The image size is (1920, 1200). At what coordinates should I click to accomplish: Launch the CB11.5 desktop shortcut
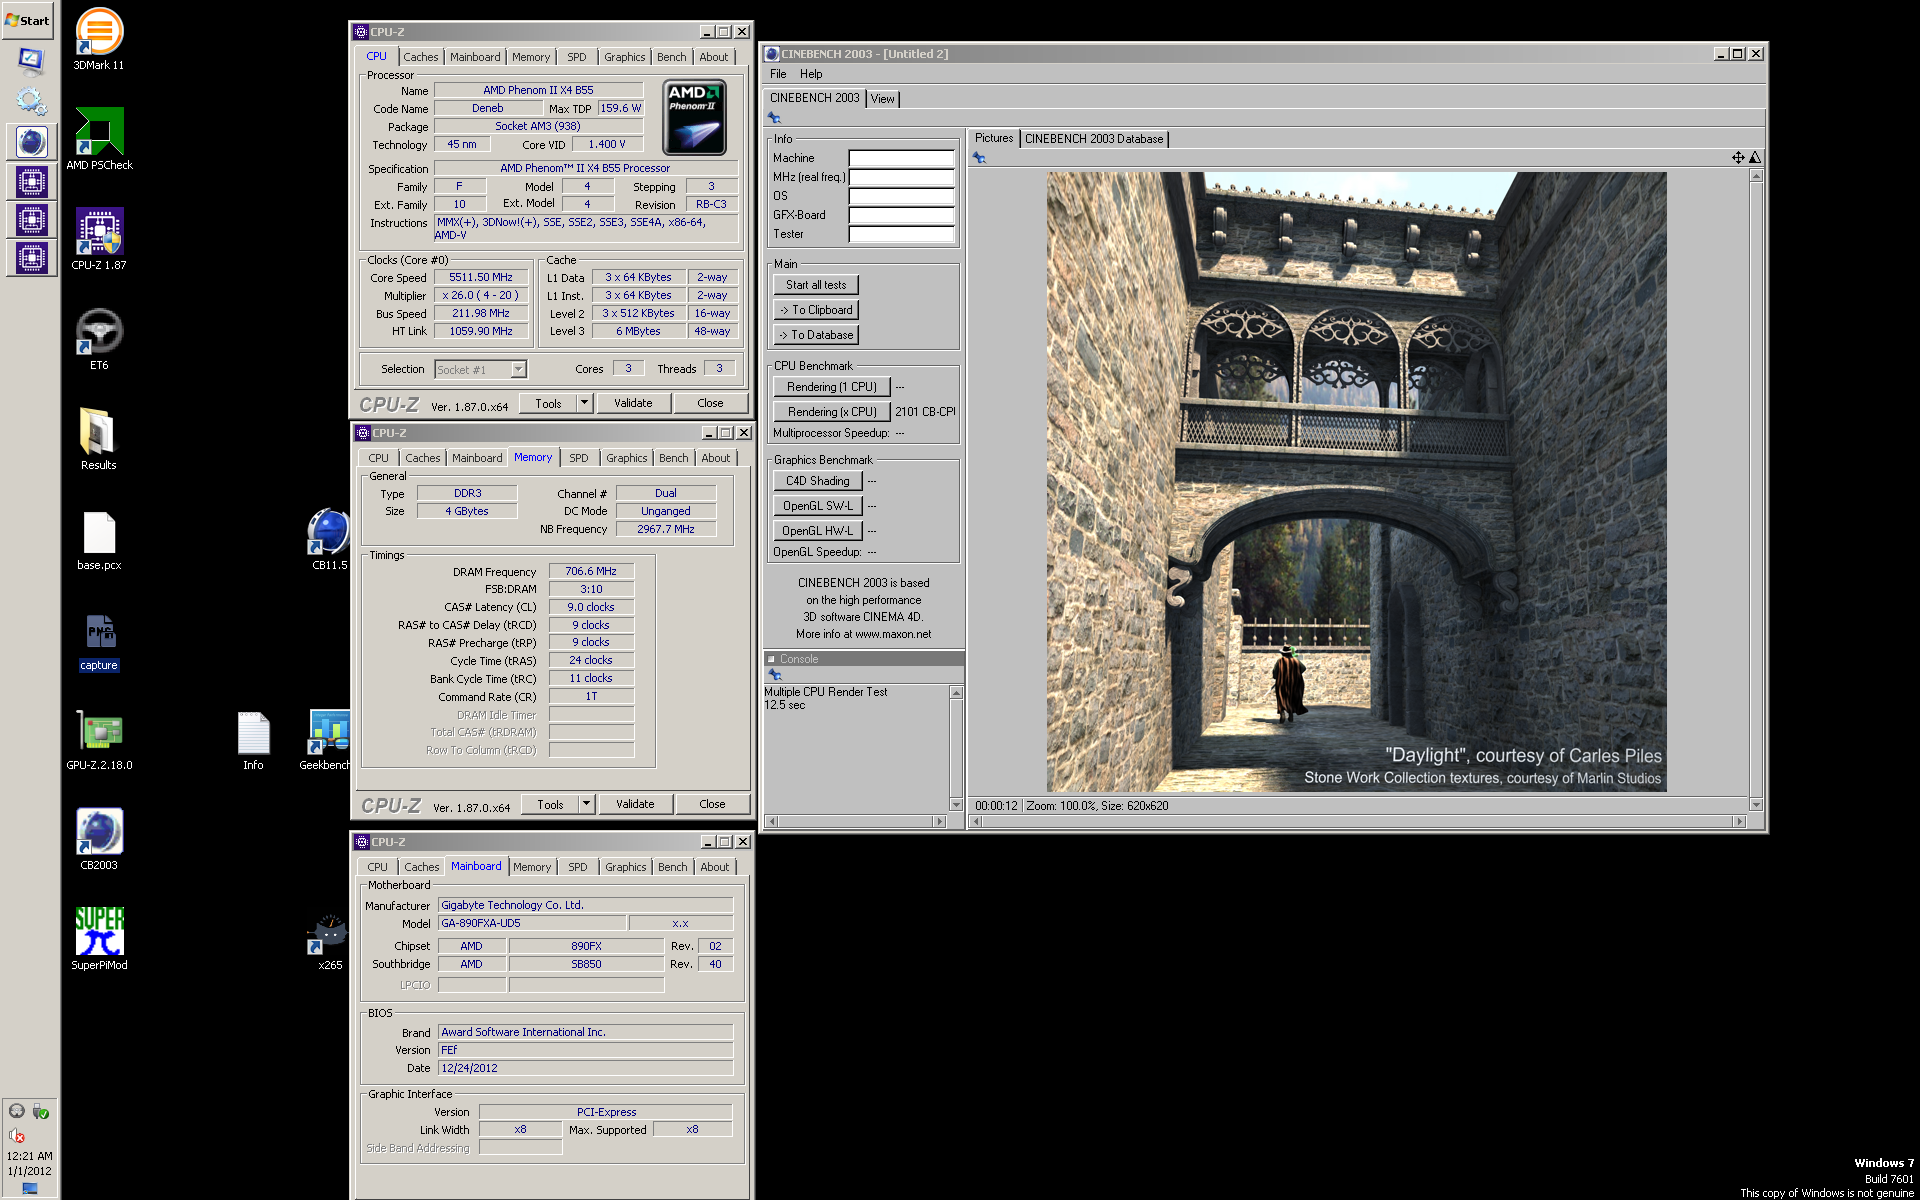click(x=329, y=540)
